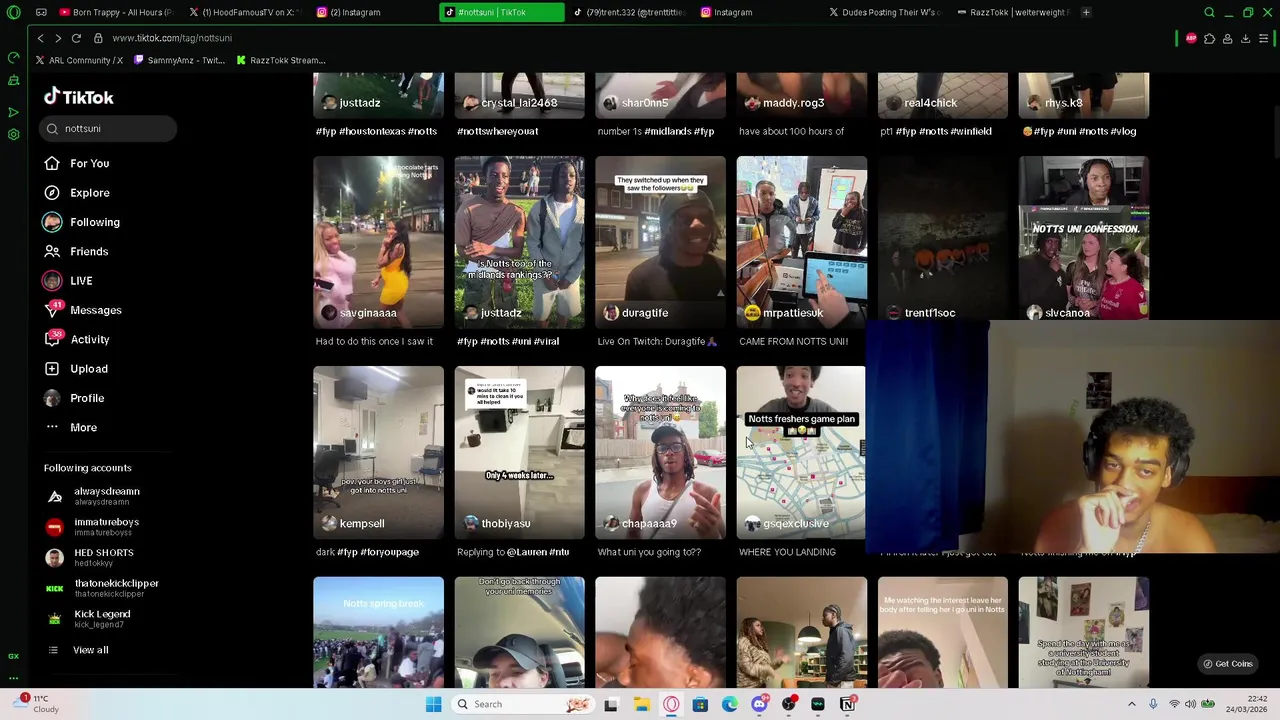The image size is (1280, 720).
Task: Open chapaaaa9 video thumbnail
Action: [x=660, y=452]
